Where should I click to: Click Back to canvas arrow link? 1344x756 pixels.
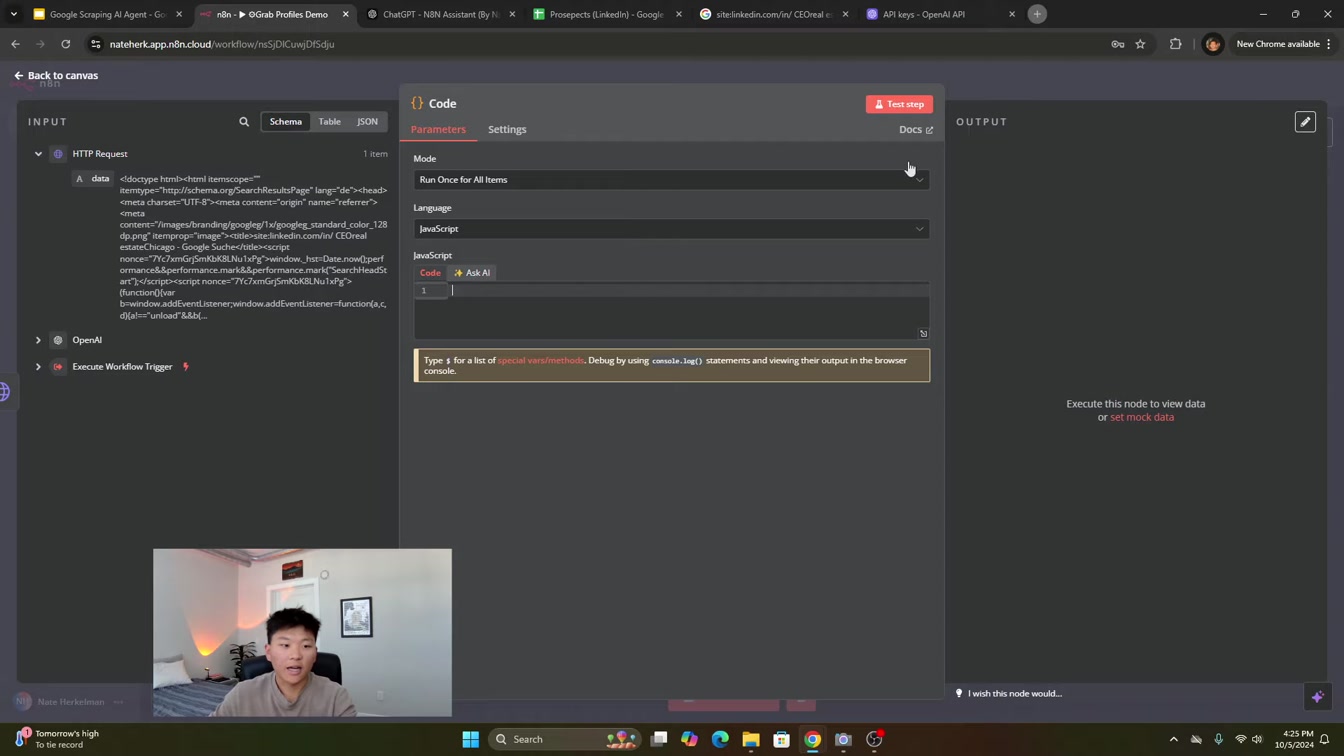pyautogui.click(x=56, y=75)
